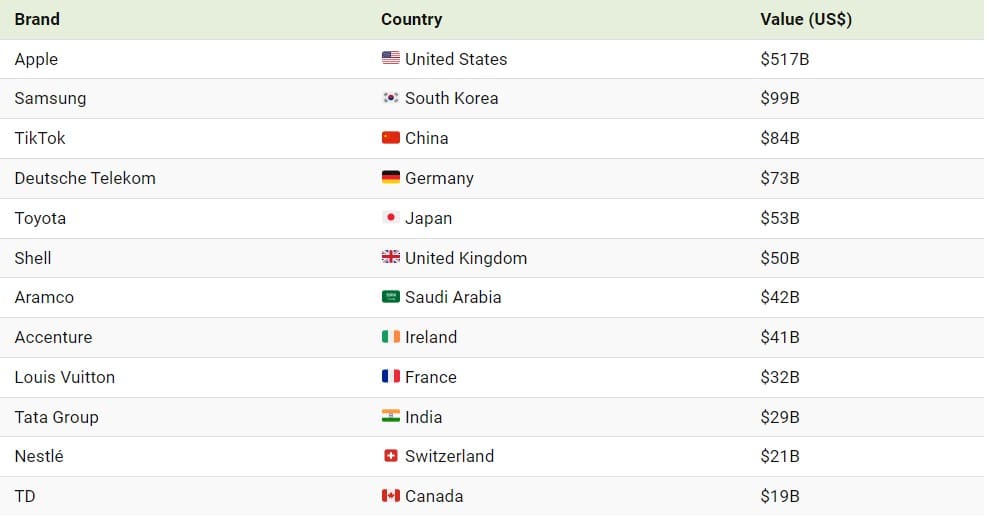Select the Deutsche Telekom brand name
The height and width of the screenshot is (522, 988).
(85, 178)
